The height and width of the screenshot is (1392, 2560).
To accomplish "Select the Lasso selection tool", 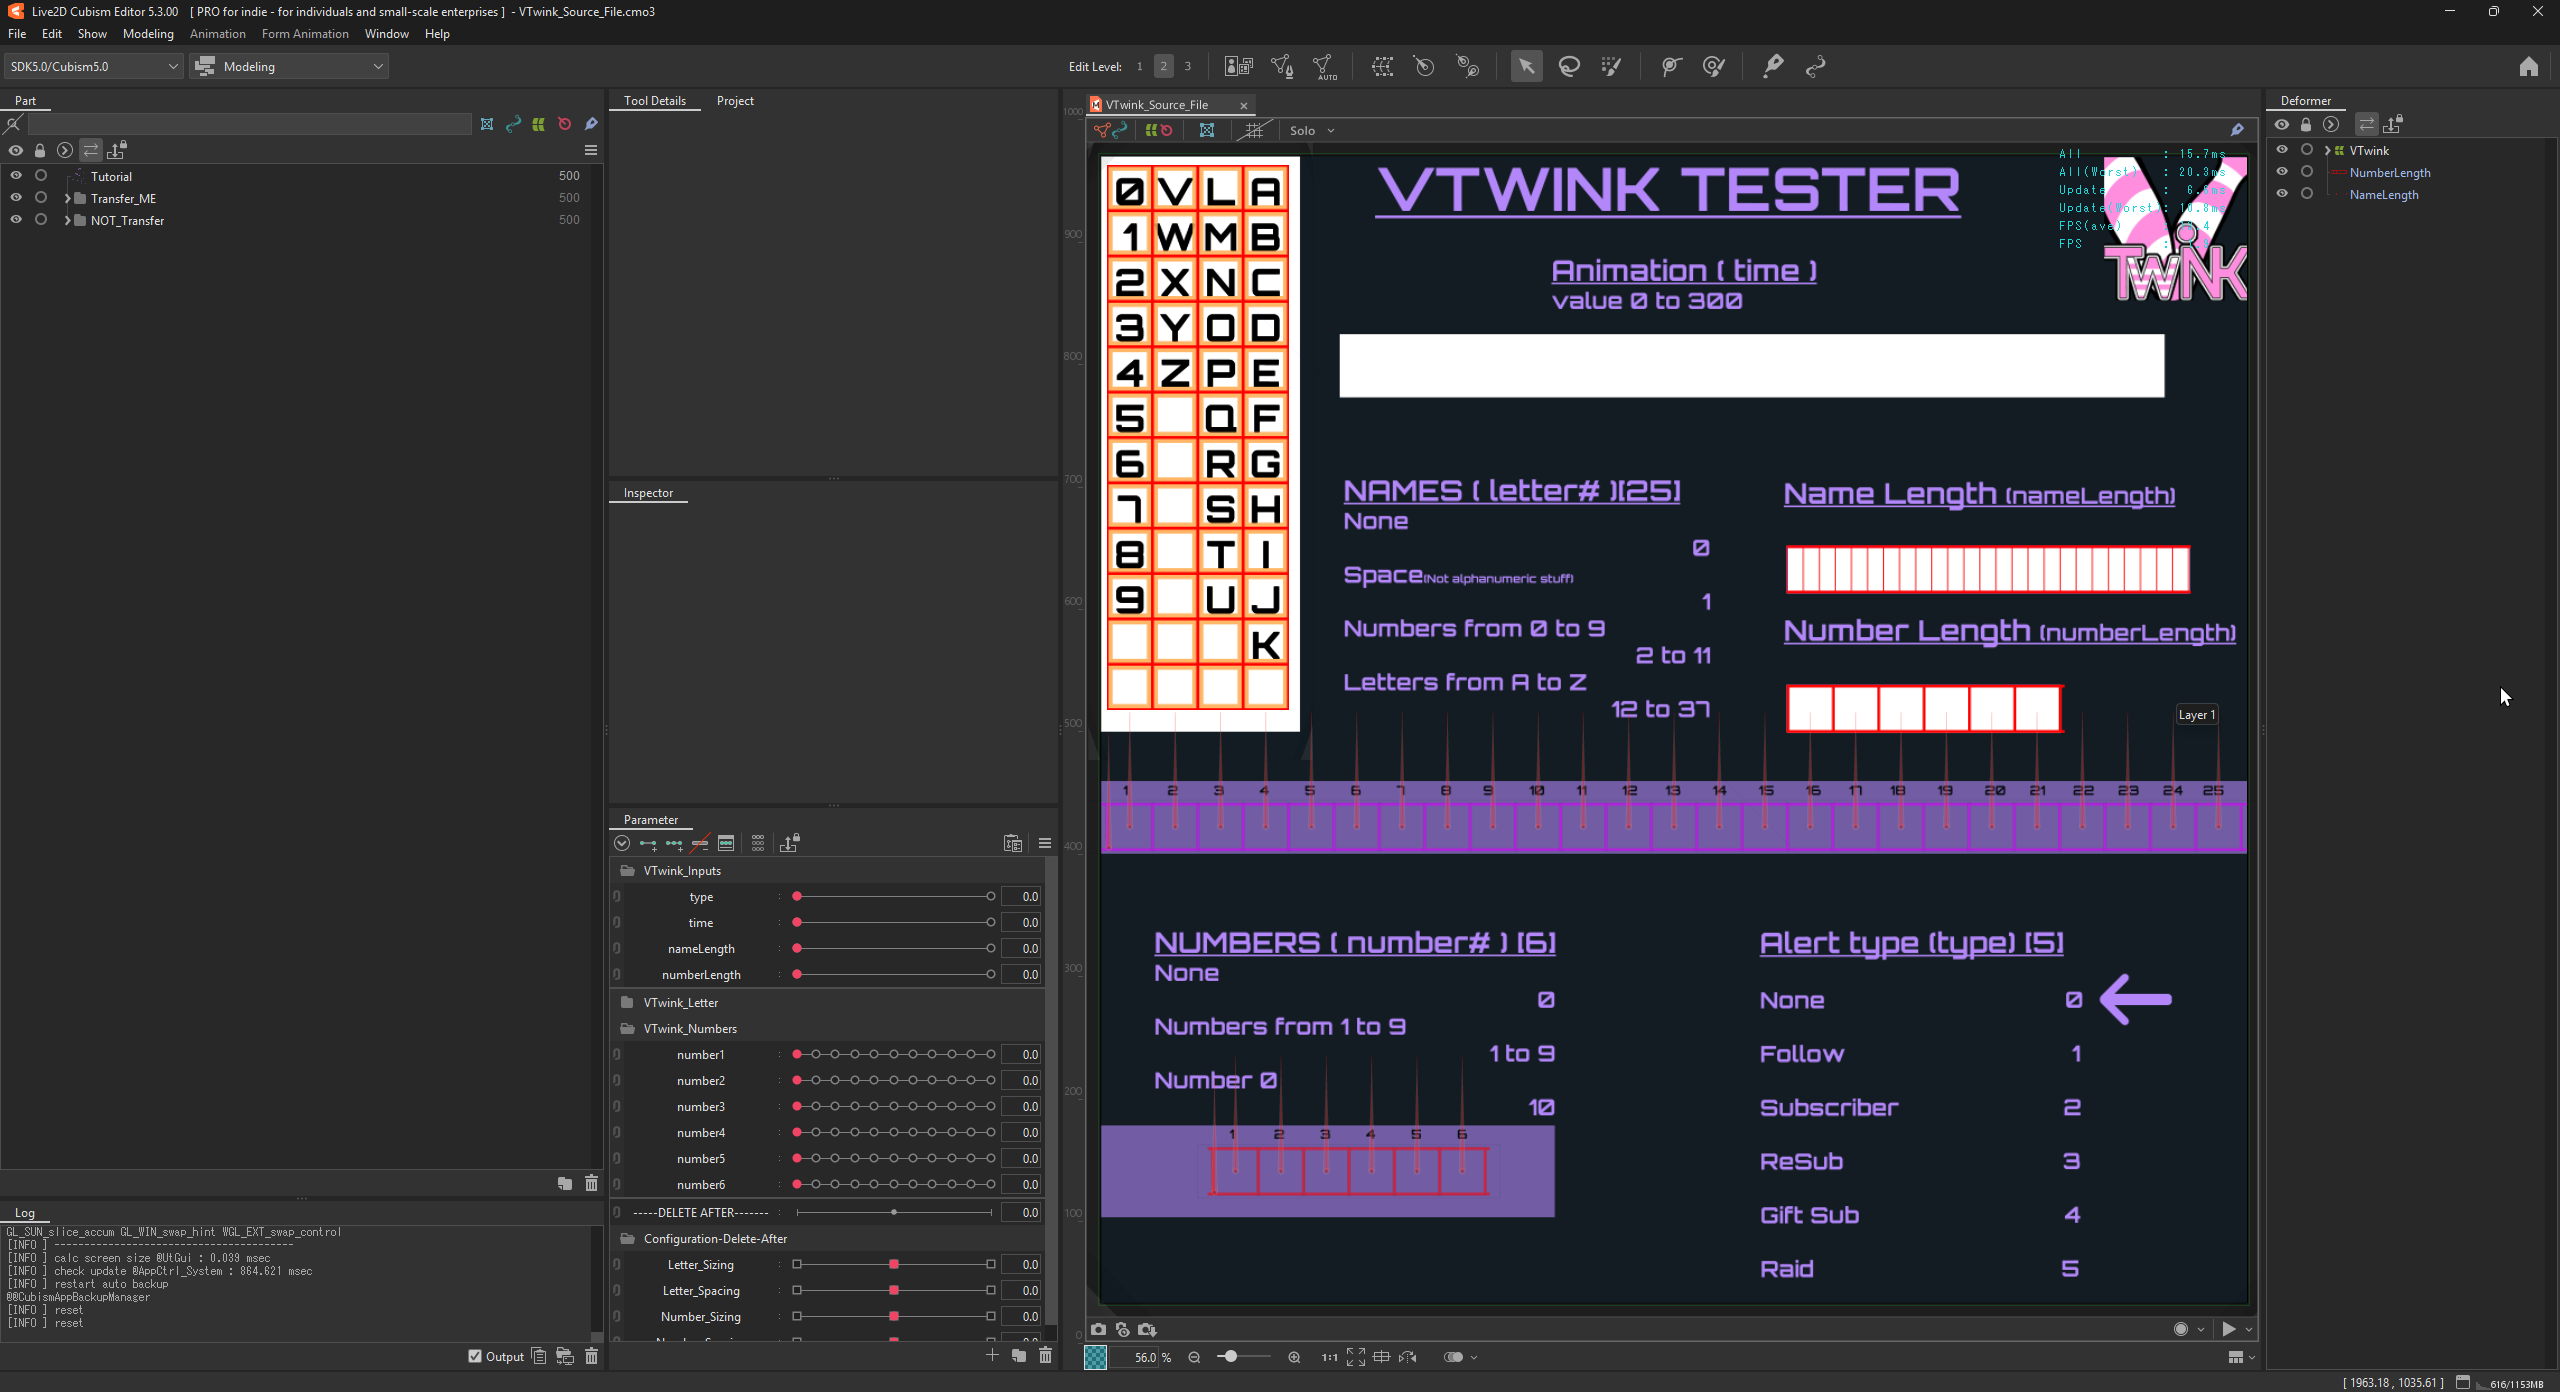I will [1569, 66].
